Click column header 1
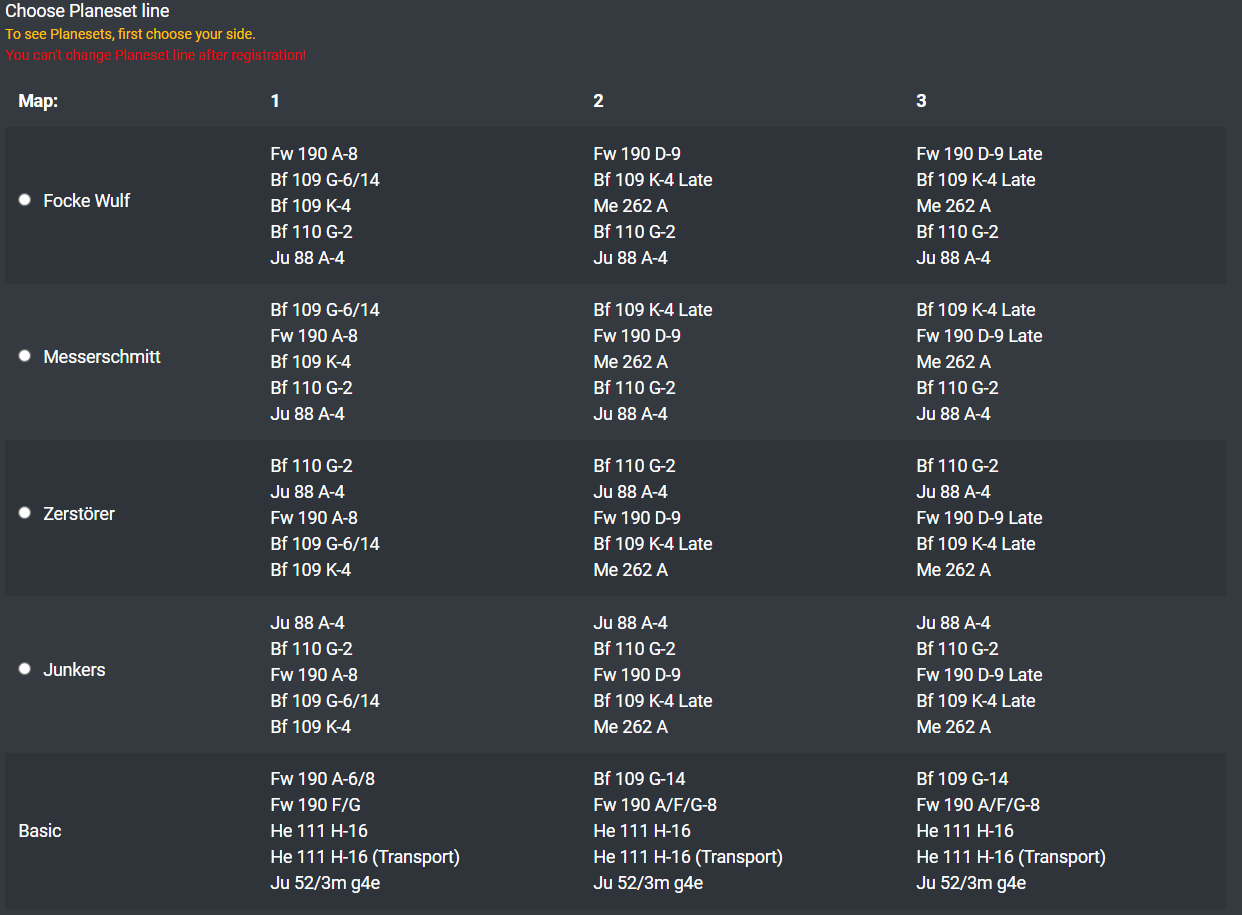Screen dimensions: 1242x915 (x=275, y=101)
